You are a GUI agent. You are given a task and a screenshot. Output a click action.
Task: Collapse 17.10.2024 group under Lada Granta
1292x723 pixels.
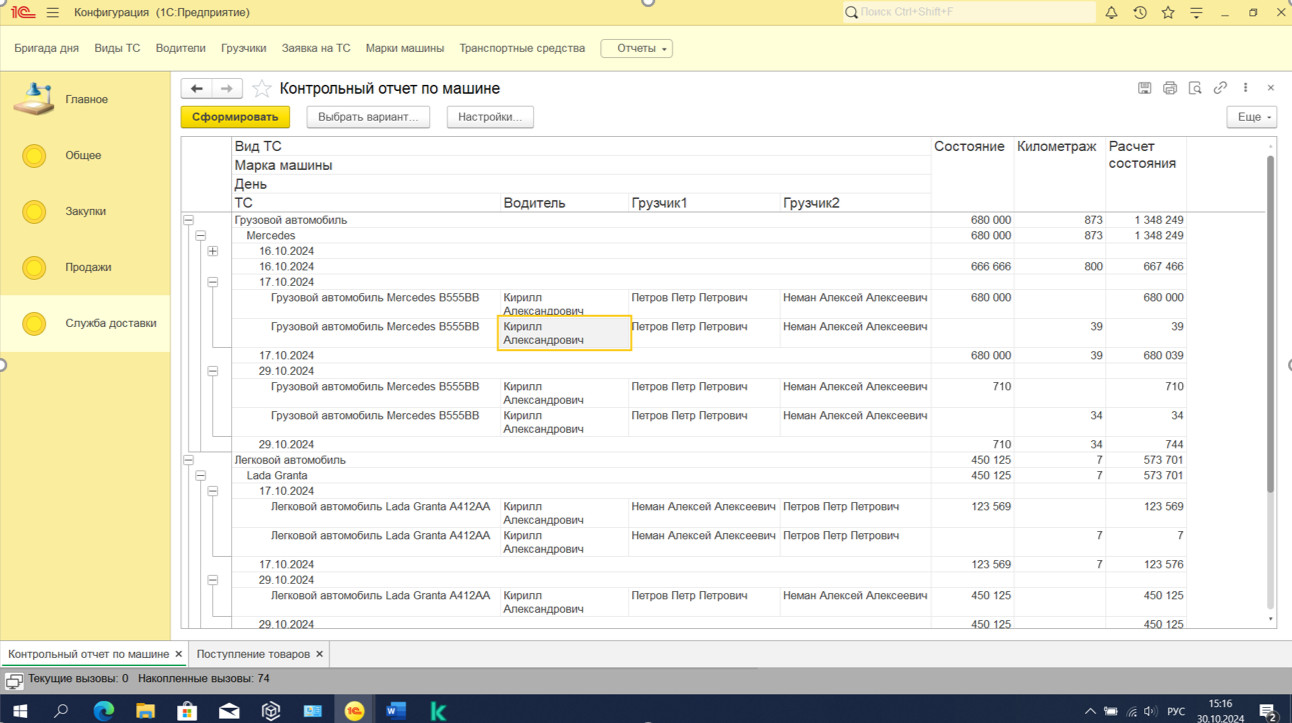point(212,491)
